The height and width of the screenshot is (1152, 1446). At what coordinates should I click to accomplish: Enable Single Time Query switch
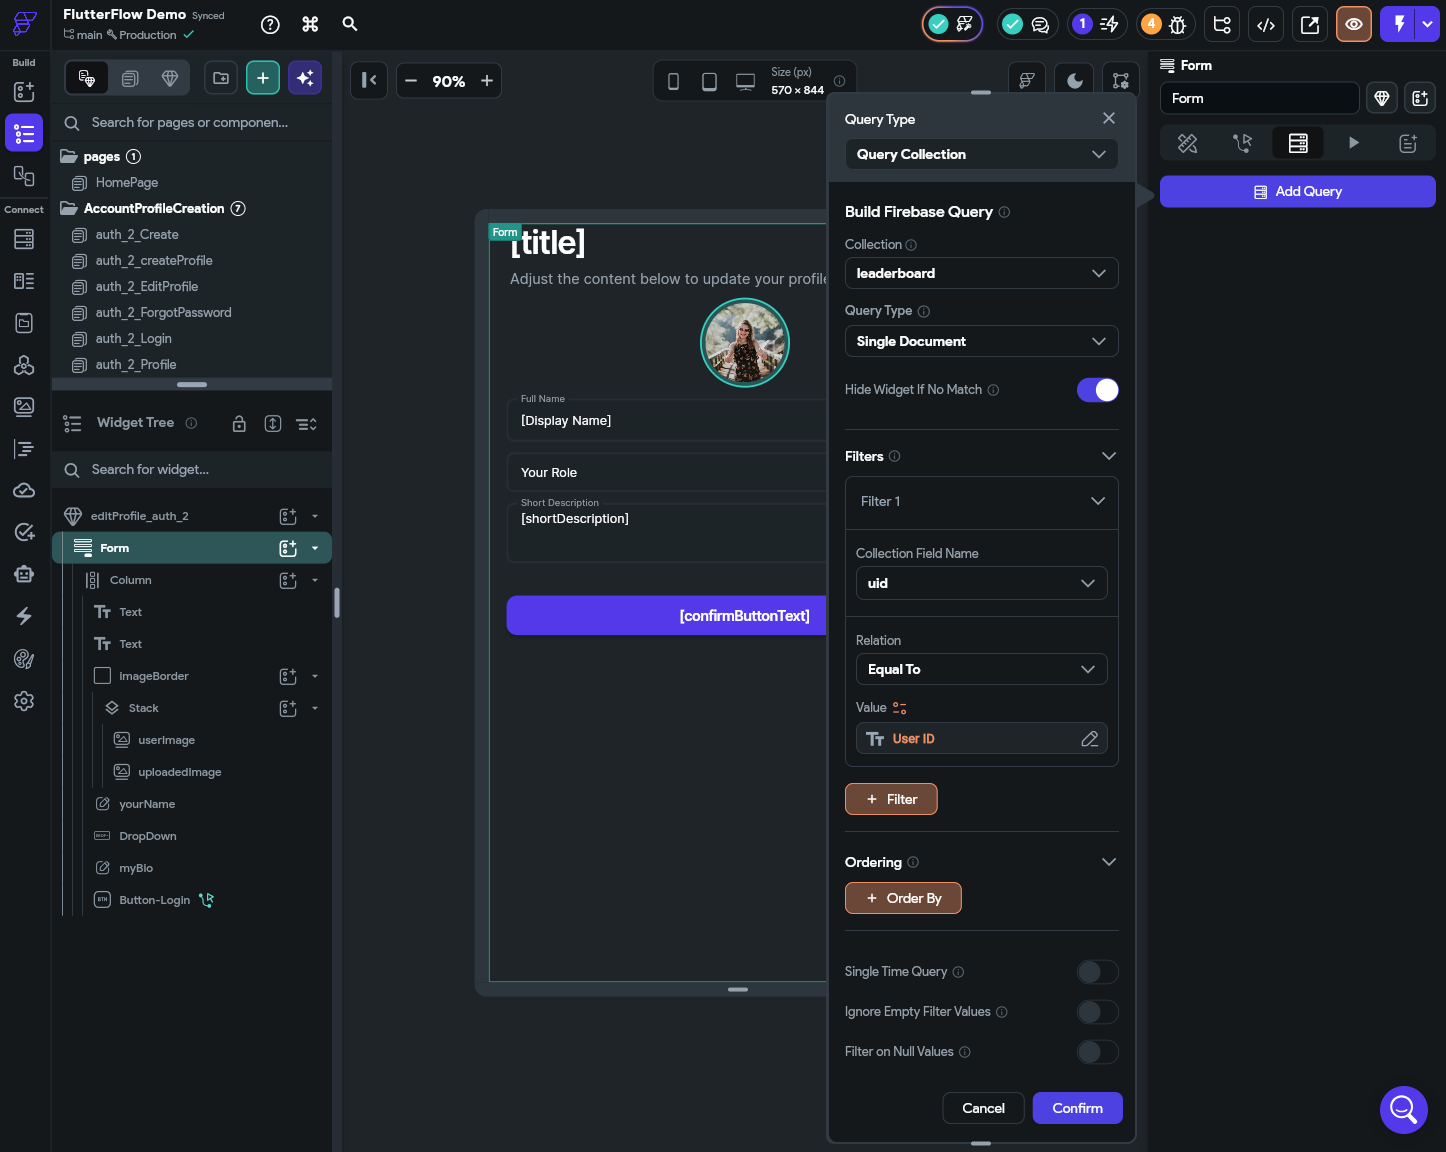pos(1098,972)
